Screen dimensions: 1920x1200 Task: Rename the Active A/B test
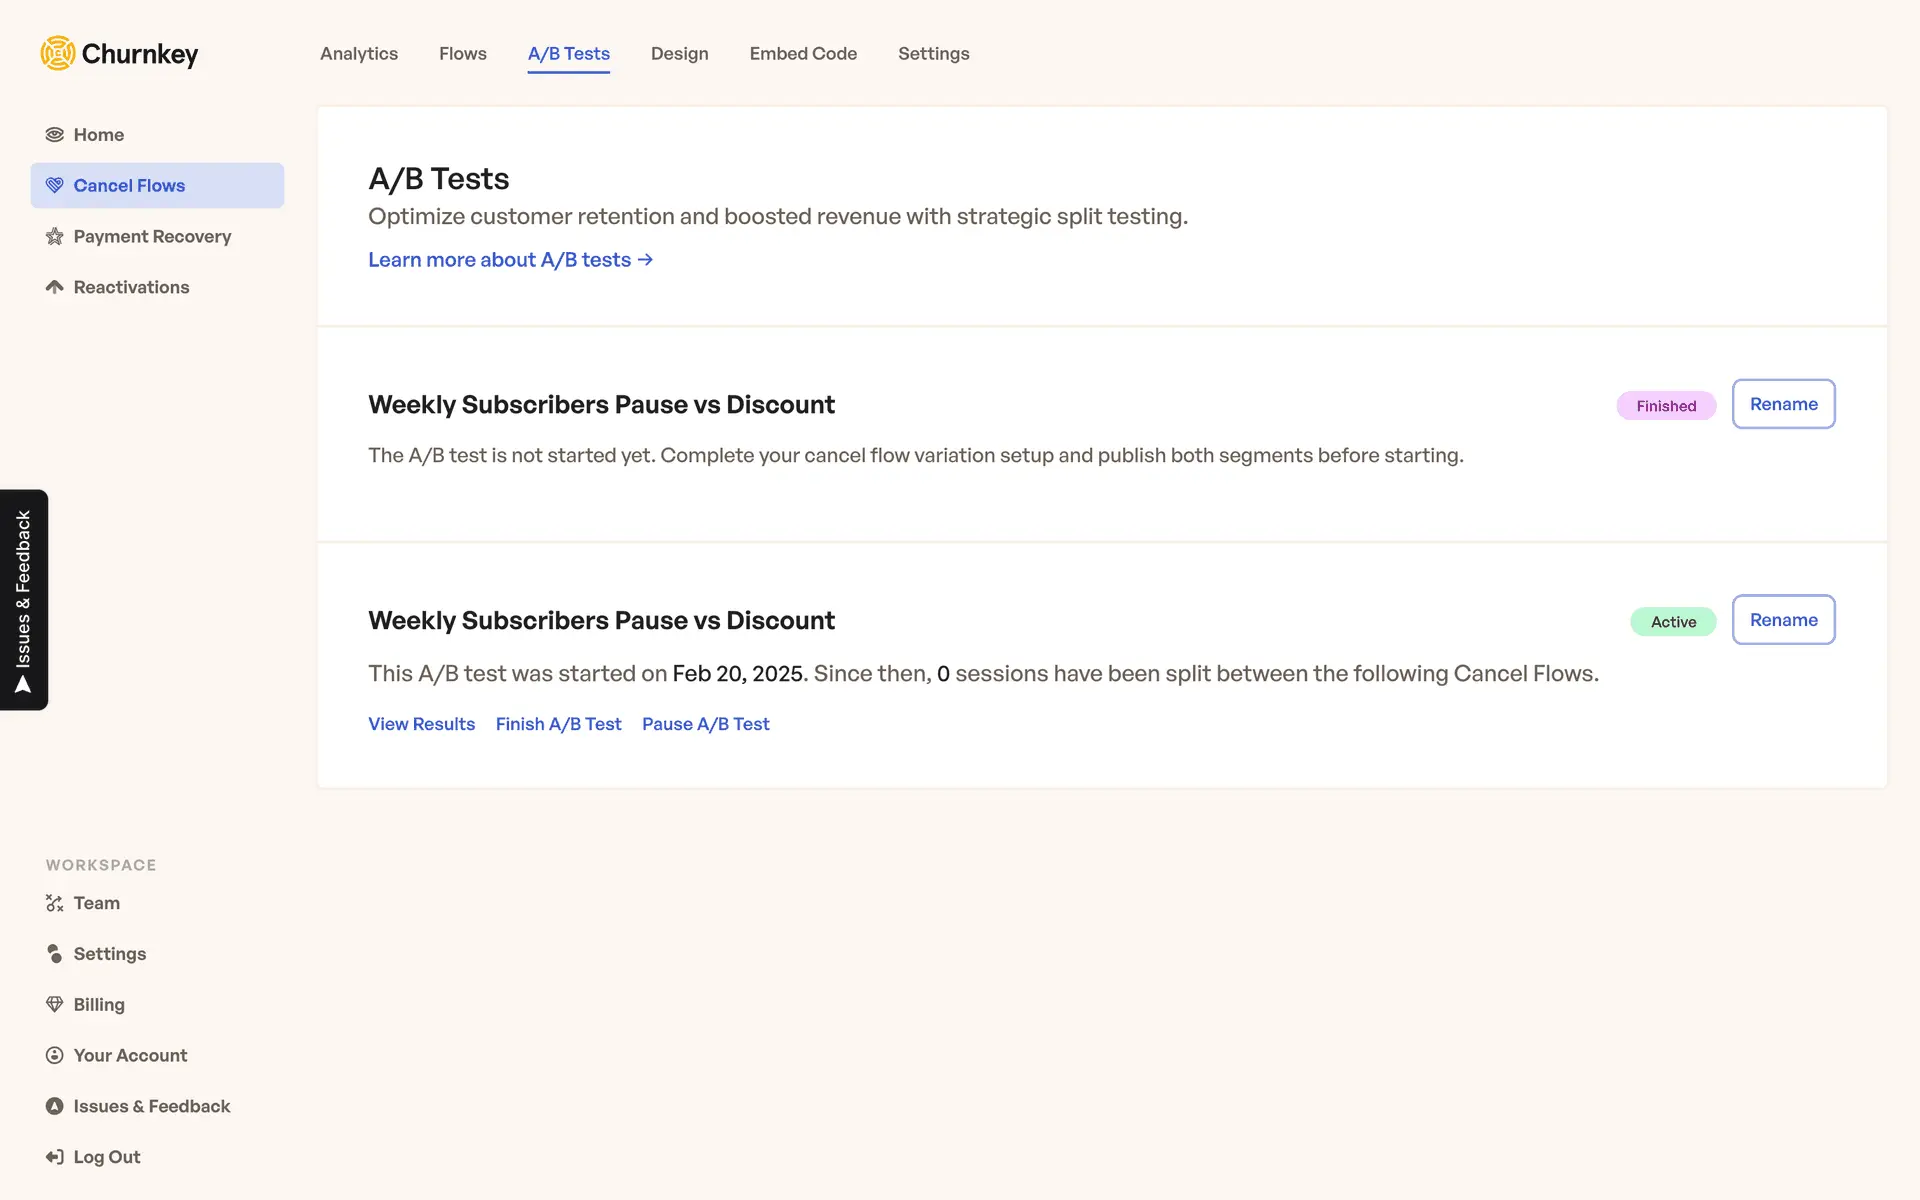click(1783, 620)
